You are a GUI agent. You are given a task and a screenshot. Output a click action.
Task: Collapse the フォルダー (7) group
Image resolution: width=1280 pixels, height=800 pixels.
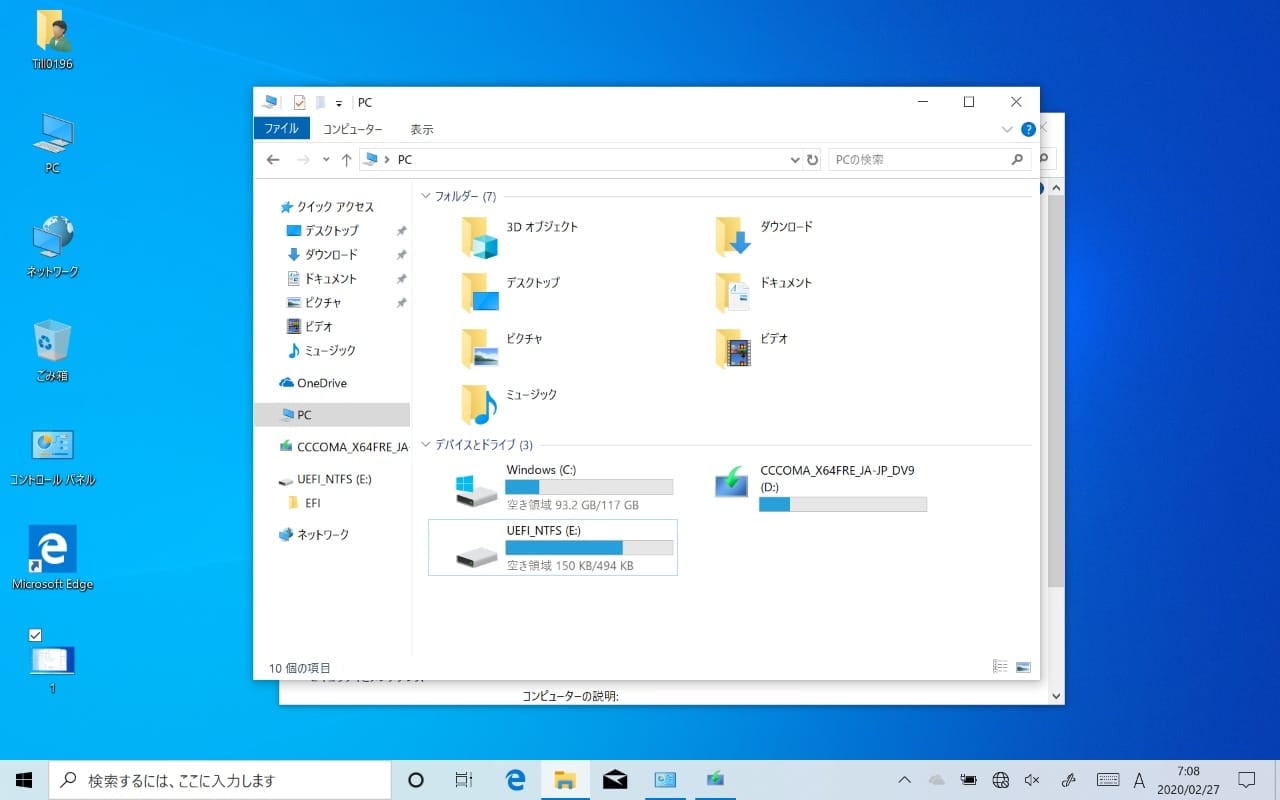pos(427,197)
